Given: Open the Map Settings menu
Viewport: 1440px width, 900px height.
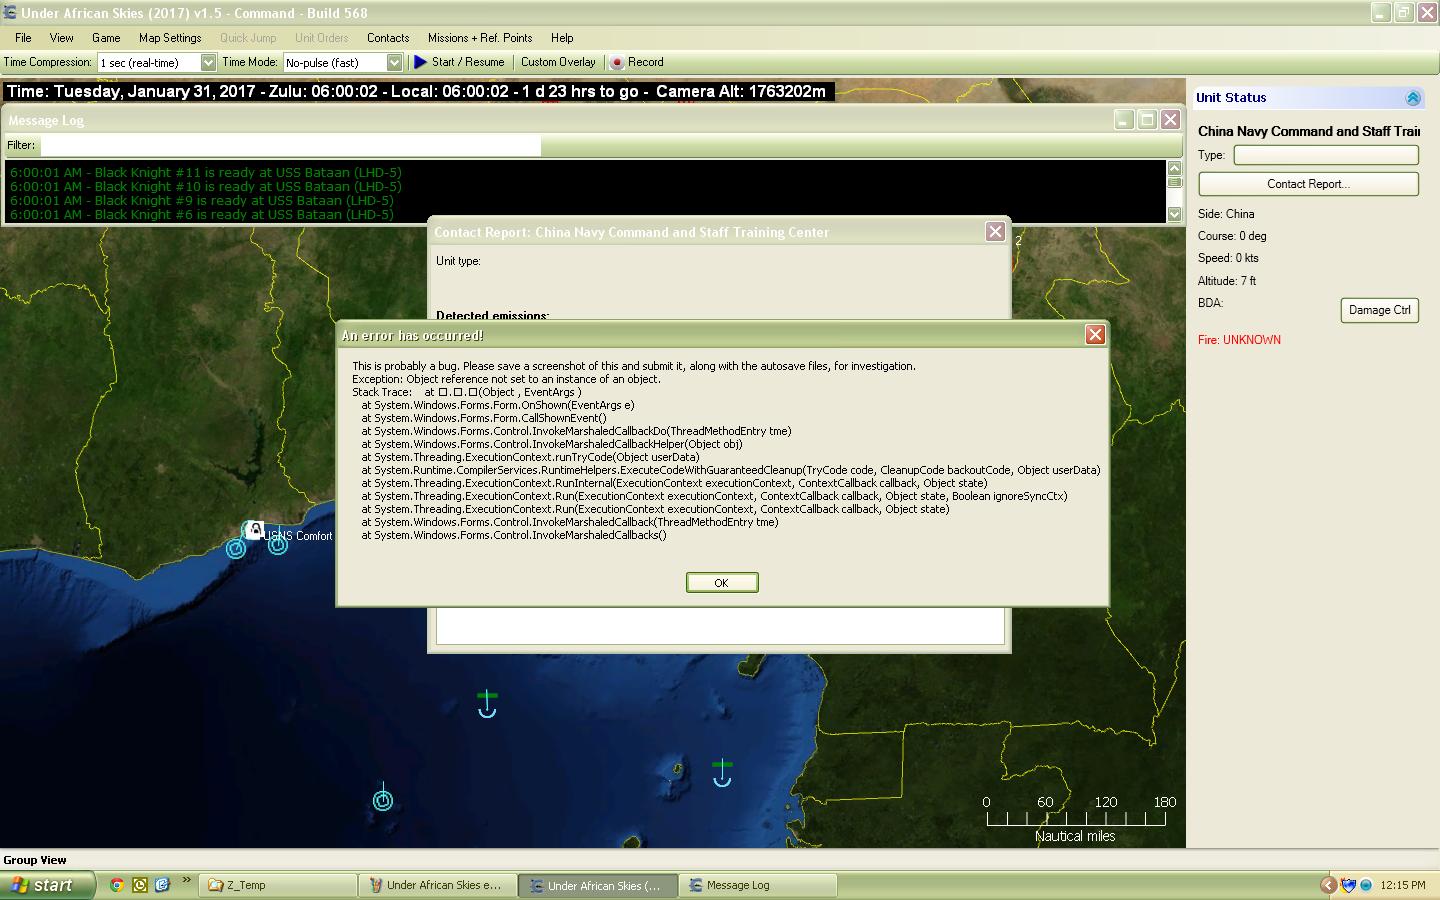Looking at the screenshot, I should (170, 38).
